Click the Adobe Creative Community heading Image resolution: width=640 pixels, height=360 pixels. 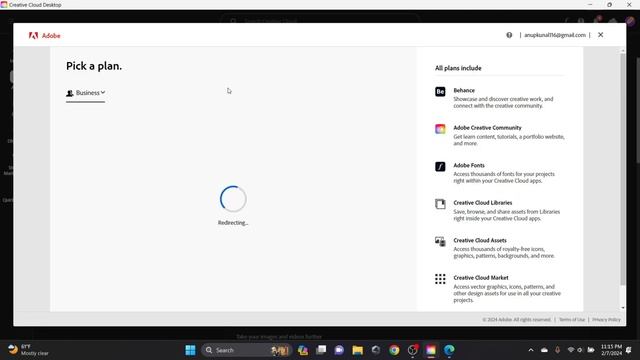(x=487, y=128)
